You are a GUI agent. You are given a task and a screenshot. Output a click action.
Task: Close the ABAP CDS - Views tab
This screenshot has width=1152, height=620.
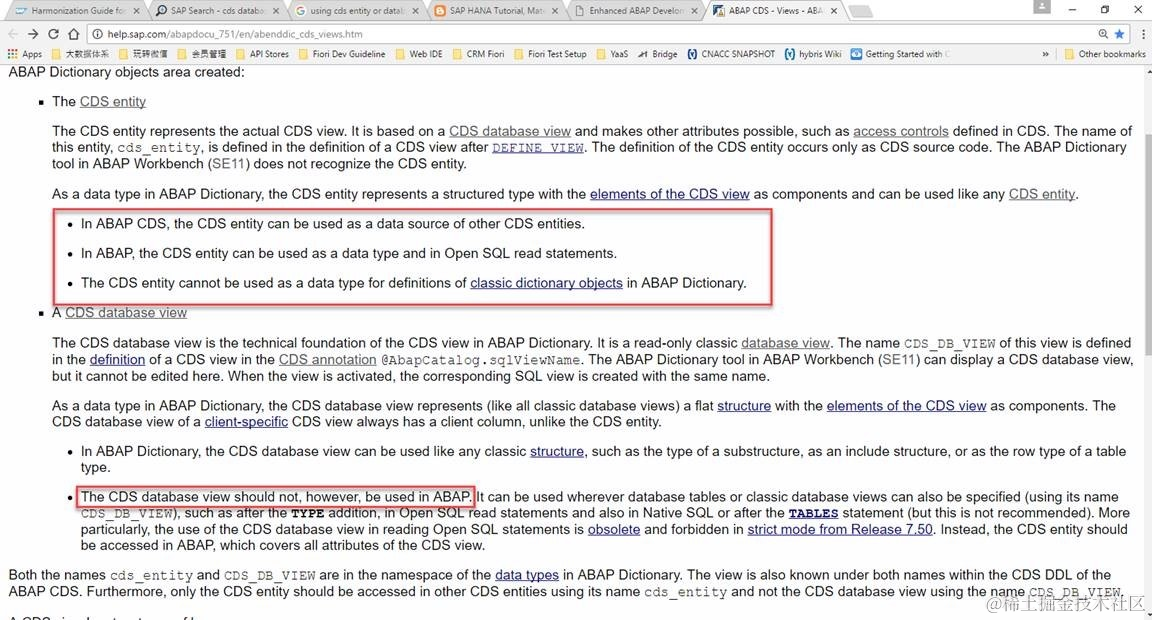(x=834, y=11)
